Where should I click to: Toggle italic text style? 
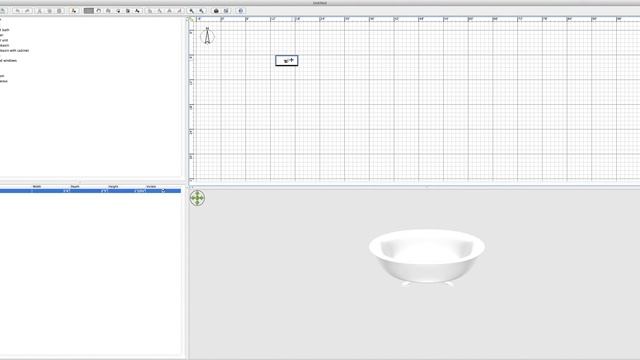pyautogui.click(x=179, y=11)
